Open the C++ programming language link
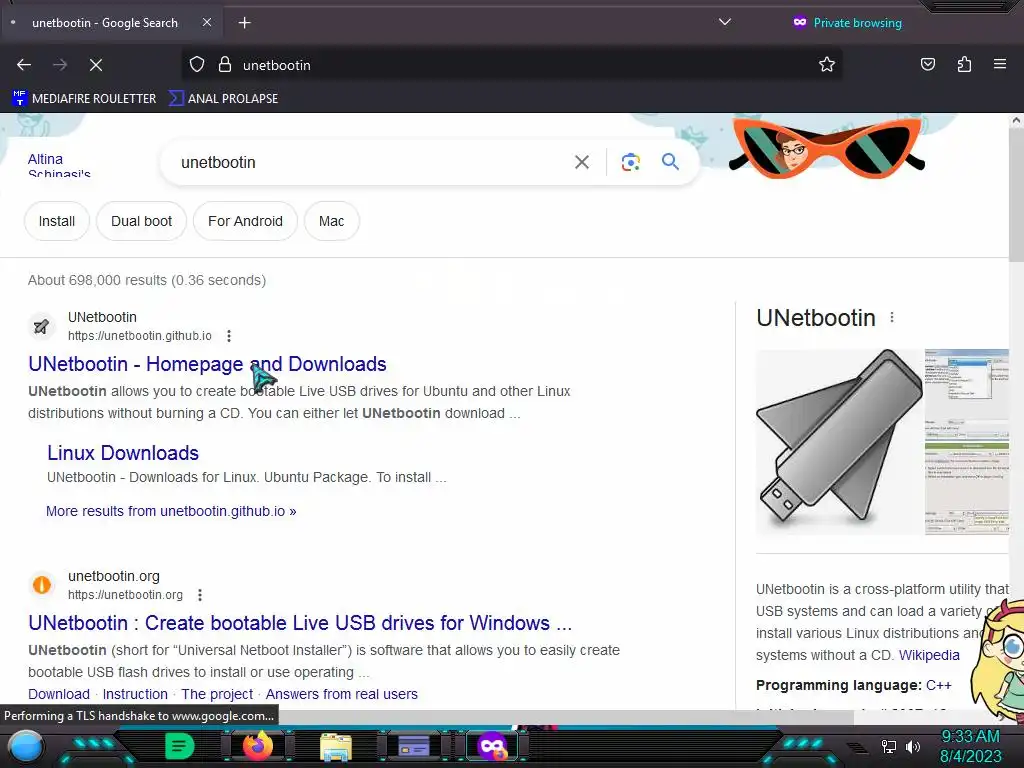The height and width of the screenshot is (768, 1024). click(x=938, y=685)
